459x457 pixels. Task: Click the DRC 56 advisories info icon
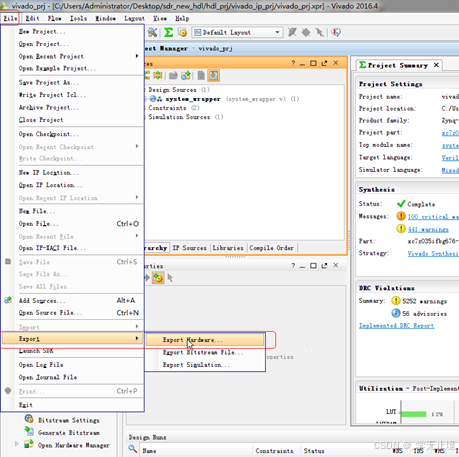click(396, 313)
